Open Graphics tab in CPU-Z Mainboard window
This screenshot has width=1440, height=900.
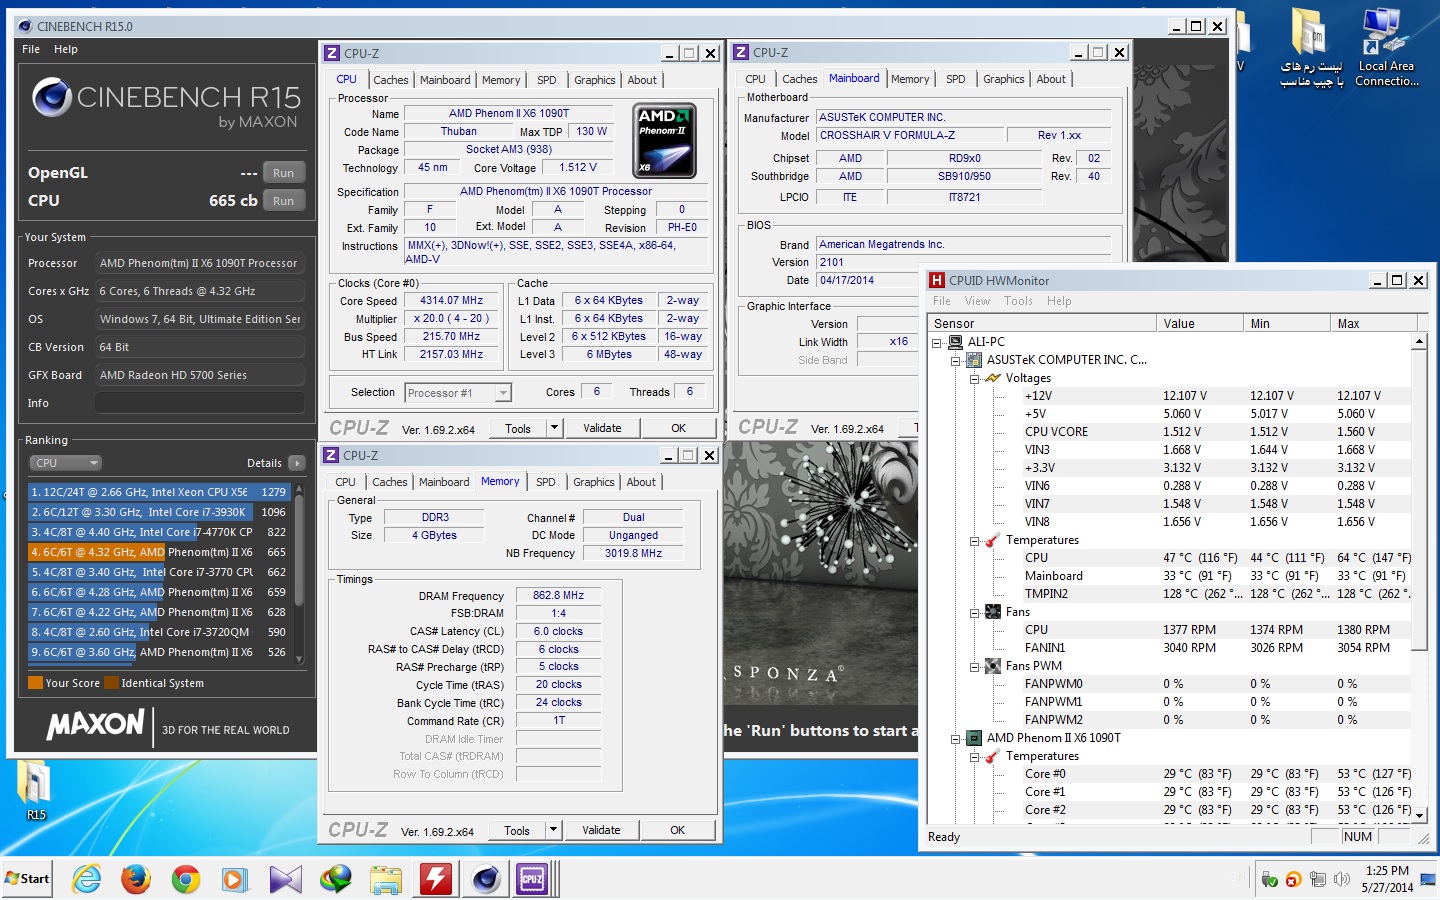[x=1003, y=79]
